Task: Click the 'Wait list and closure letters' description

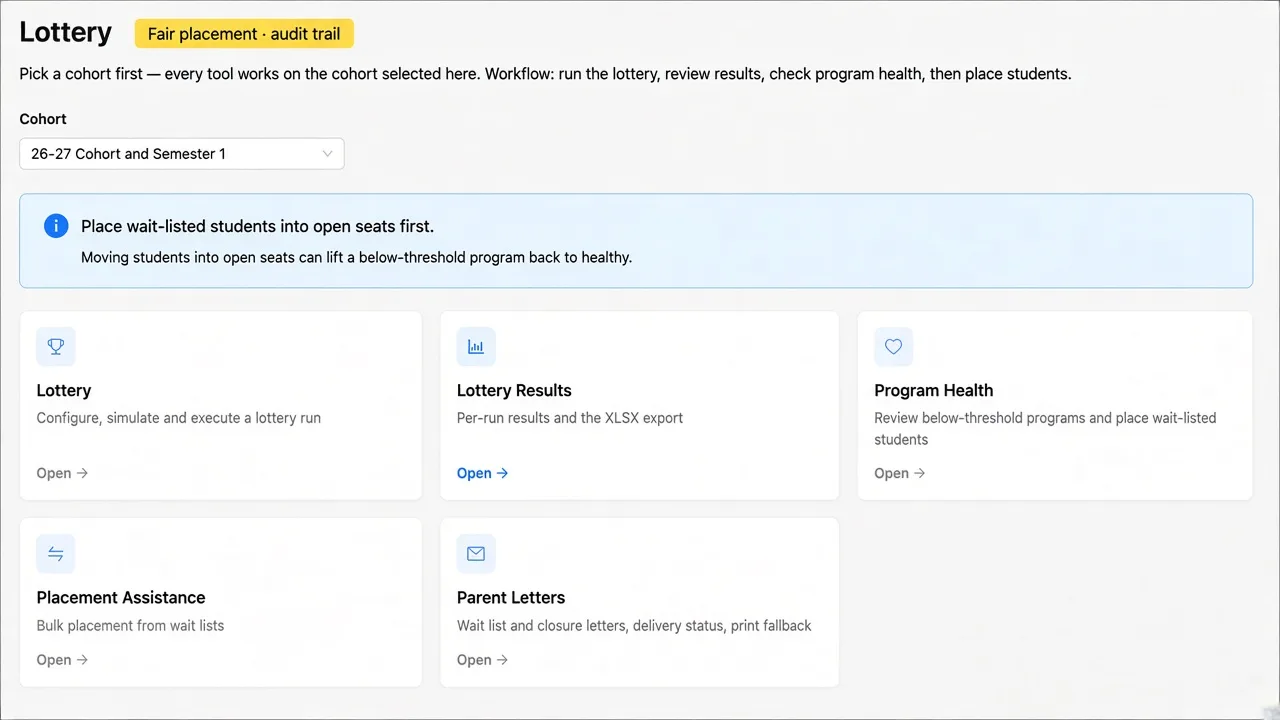Action: coord(634,626)
